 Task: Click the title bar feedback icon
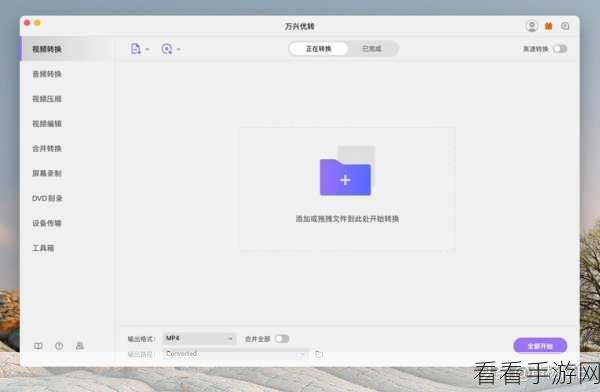[565, 26]
